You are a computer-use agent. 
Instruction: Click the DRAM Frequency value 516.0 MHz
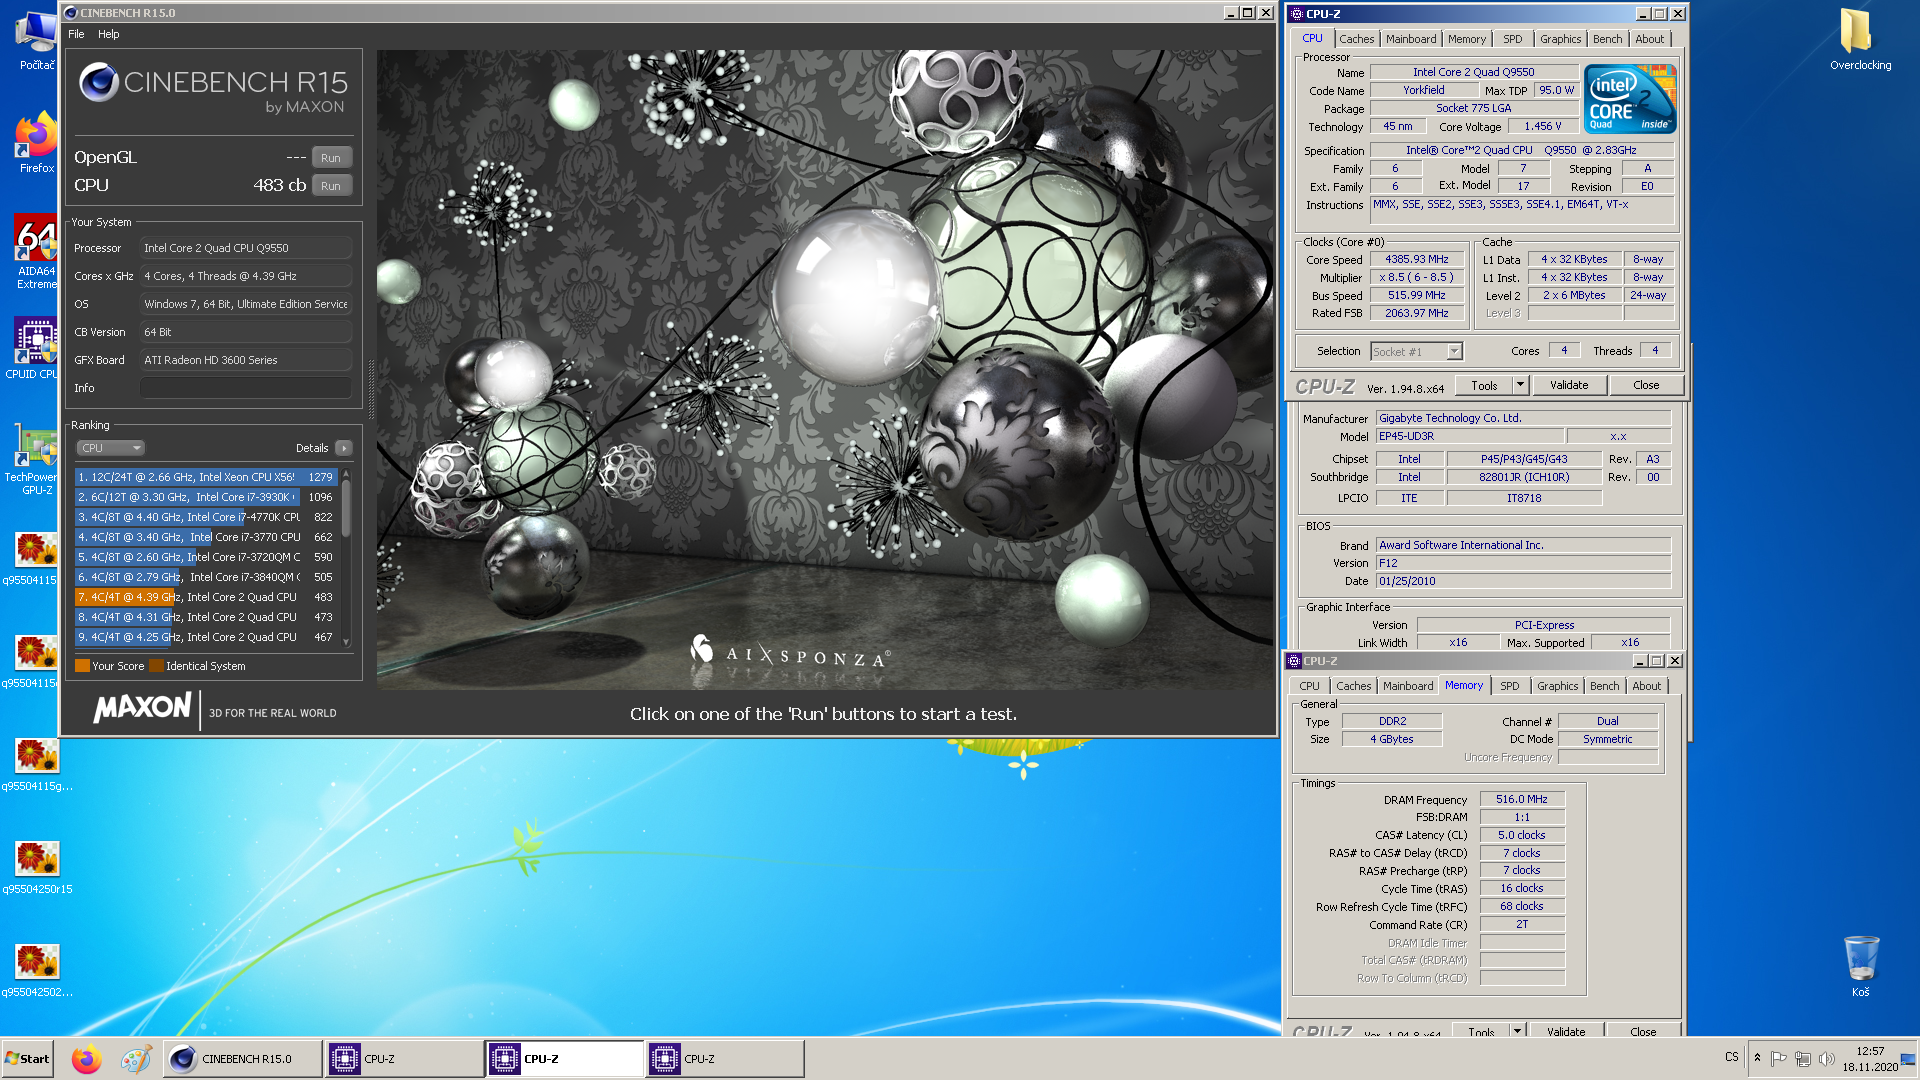pos(1521,799)
